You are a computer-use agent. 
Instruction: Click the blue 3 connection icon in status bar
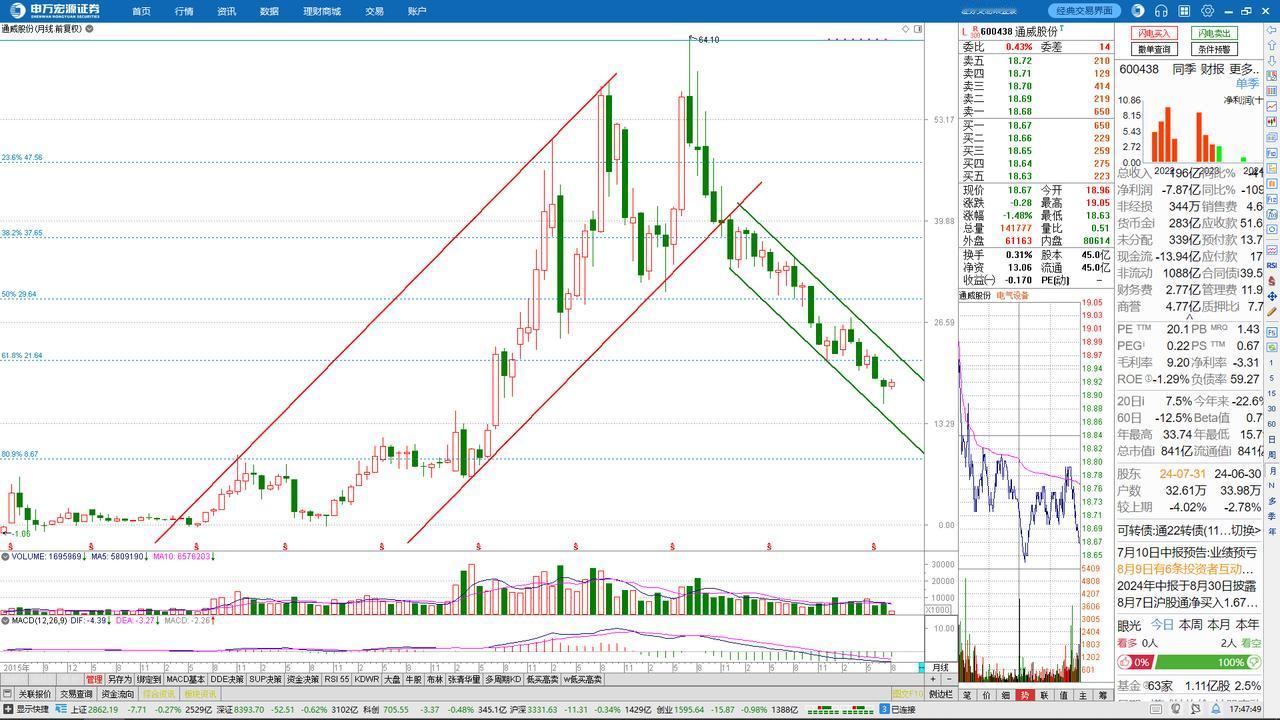(x=884, y=710)
